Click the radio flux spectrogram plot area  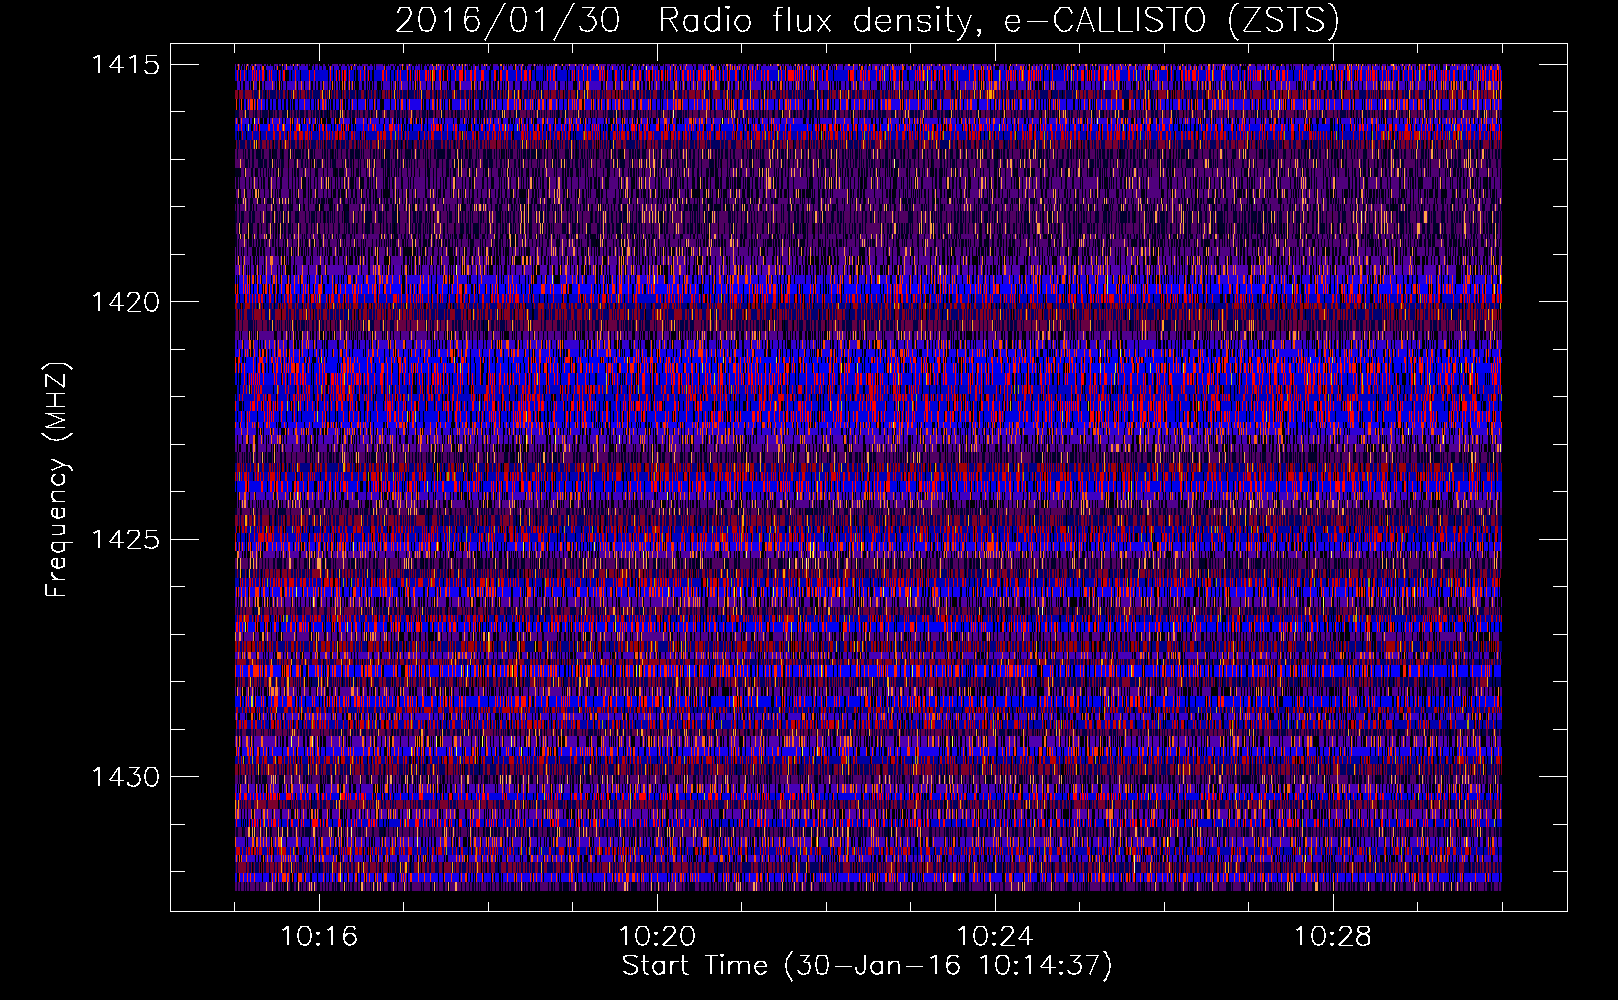click(x=868, y=477)
